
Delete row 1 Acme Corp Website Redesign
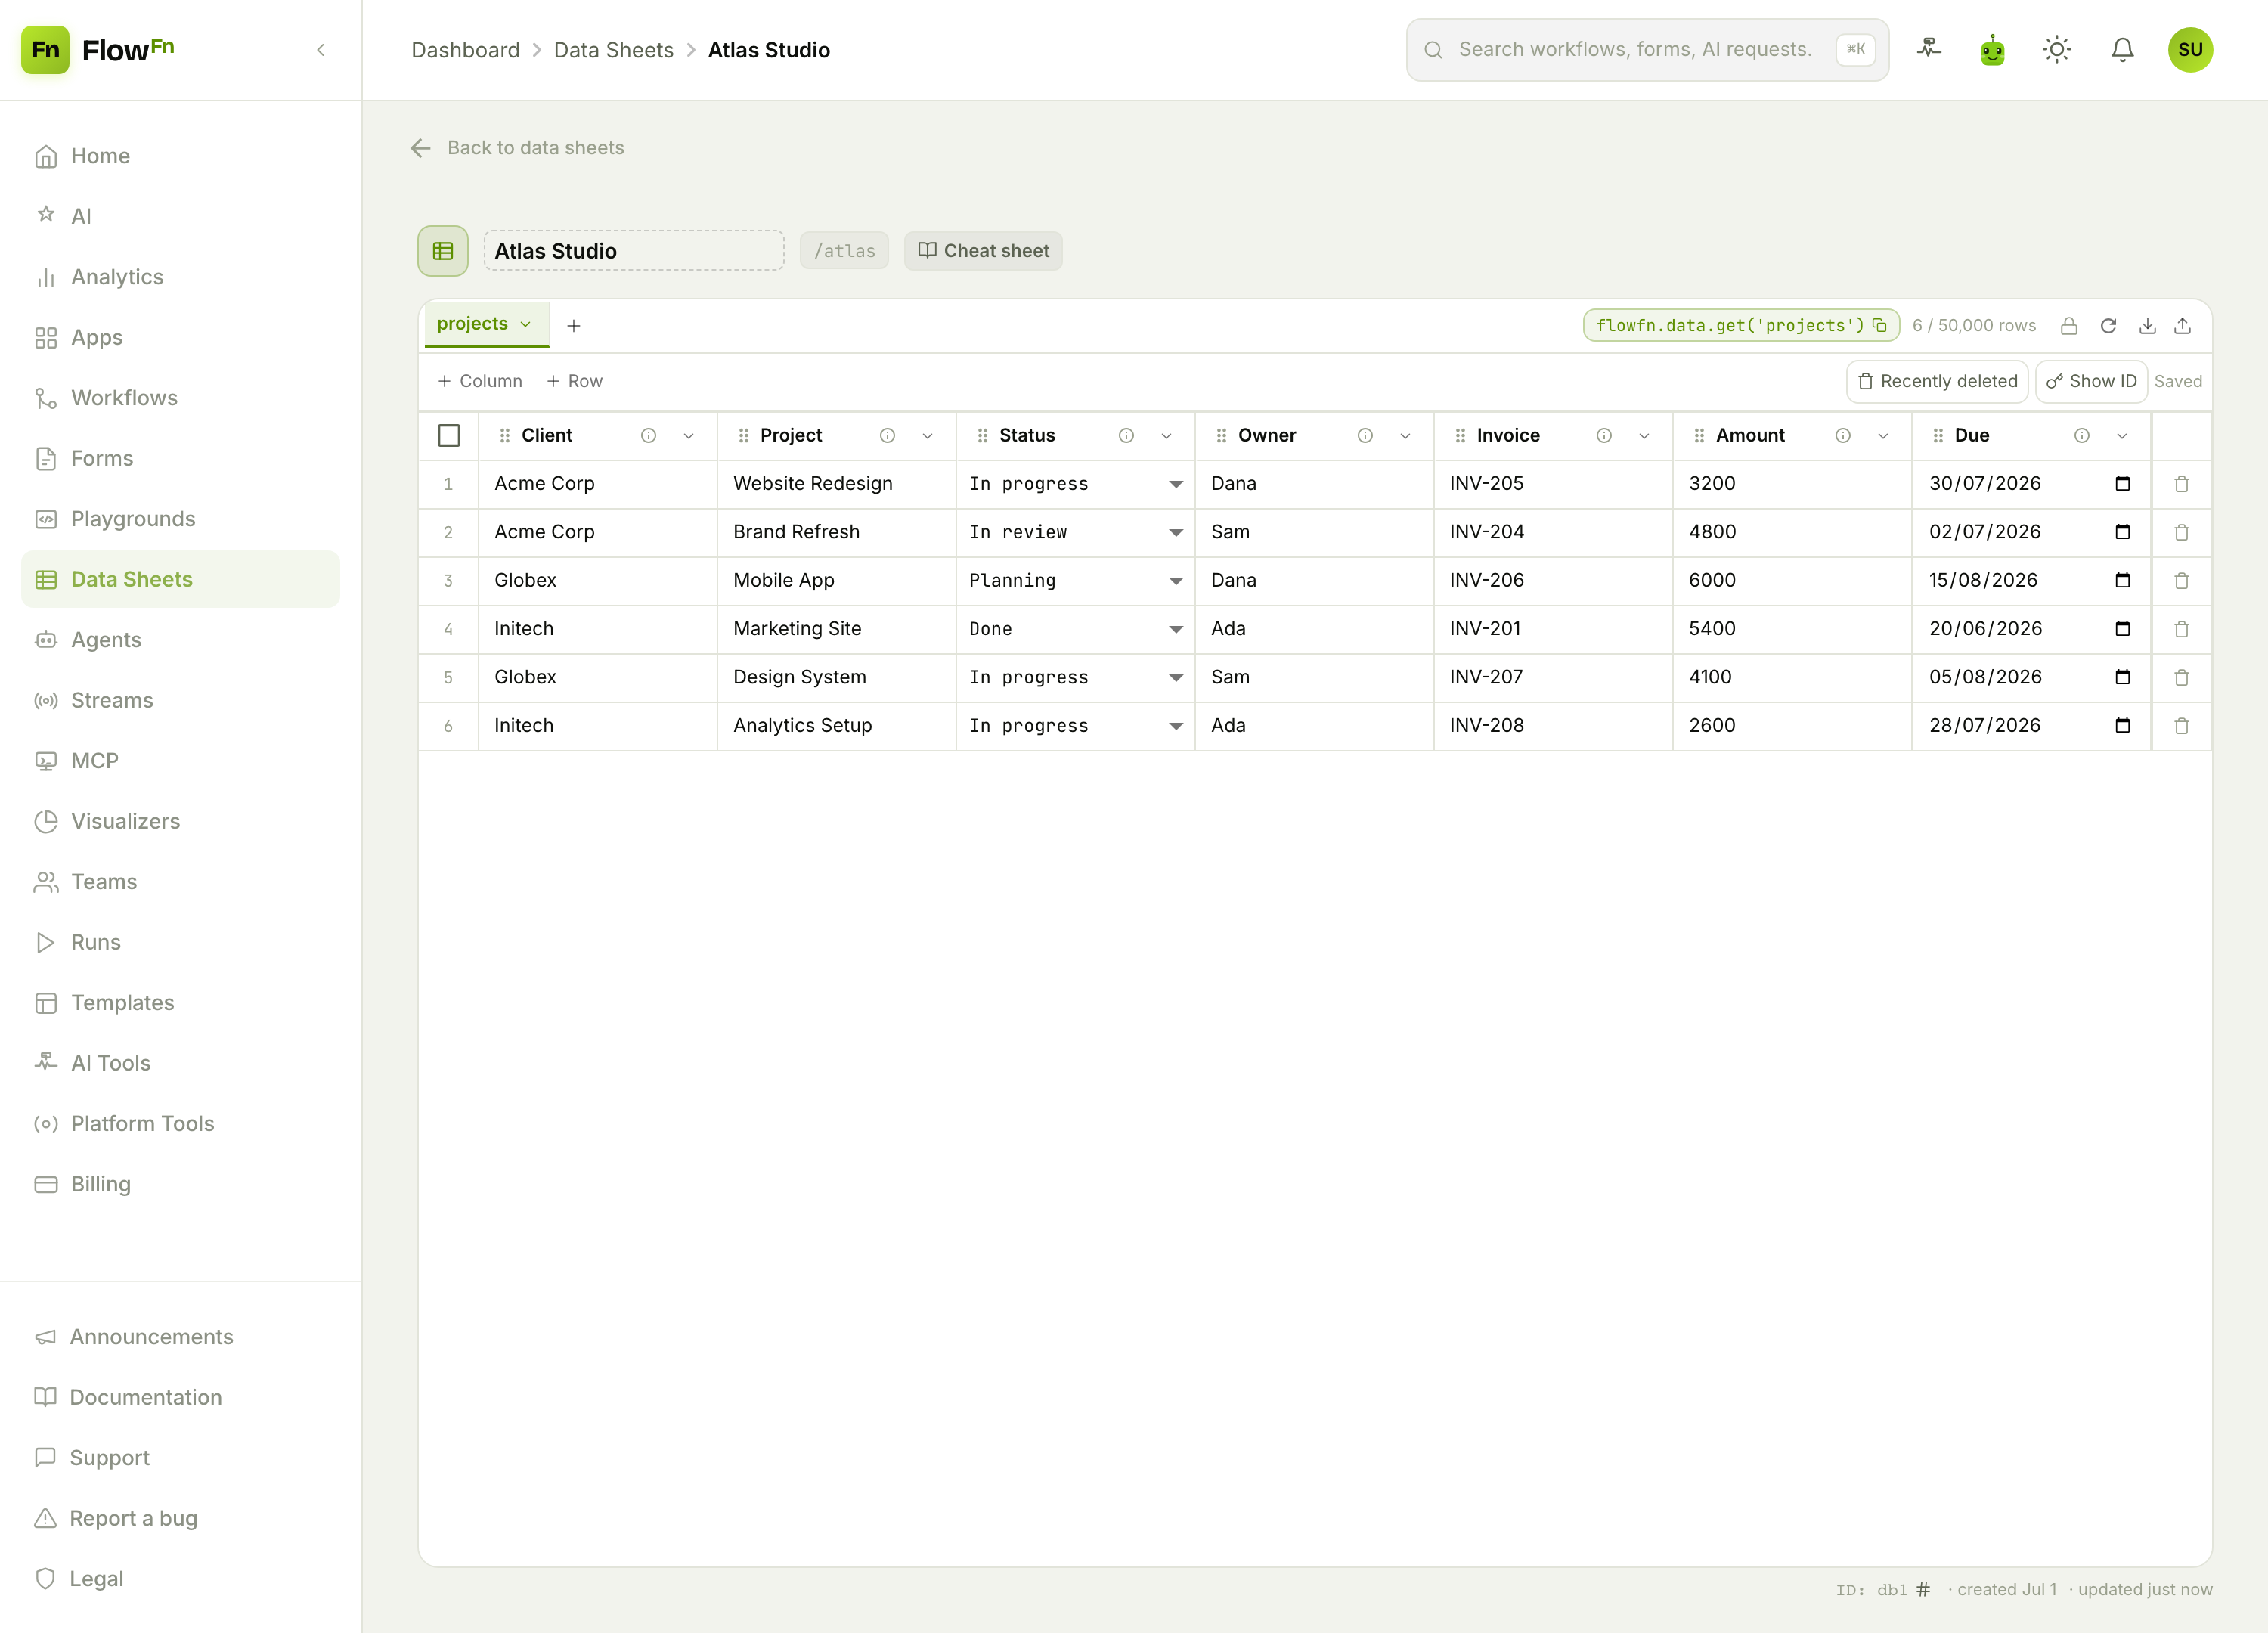[2181, 484]
